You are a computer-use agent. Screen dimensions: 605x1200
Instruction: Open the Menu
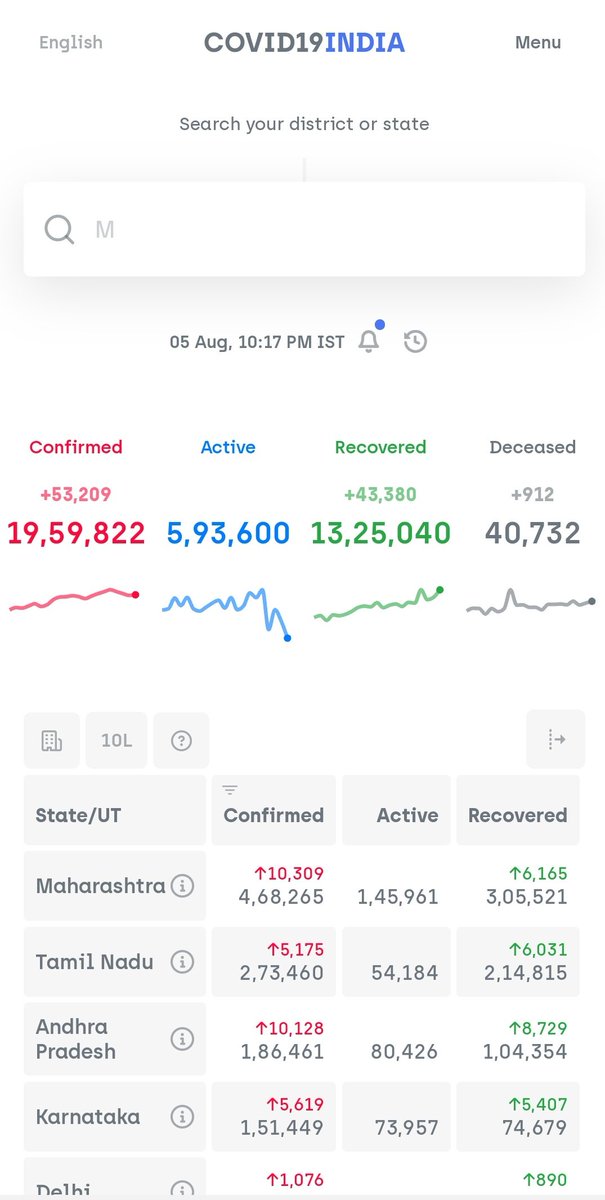point(538,43)
